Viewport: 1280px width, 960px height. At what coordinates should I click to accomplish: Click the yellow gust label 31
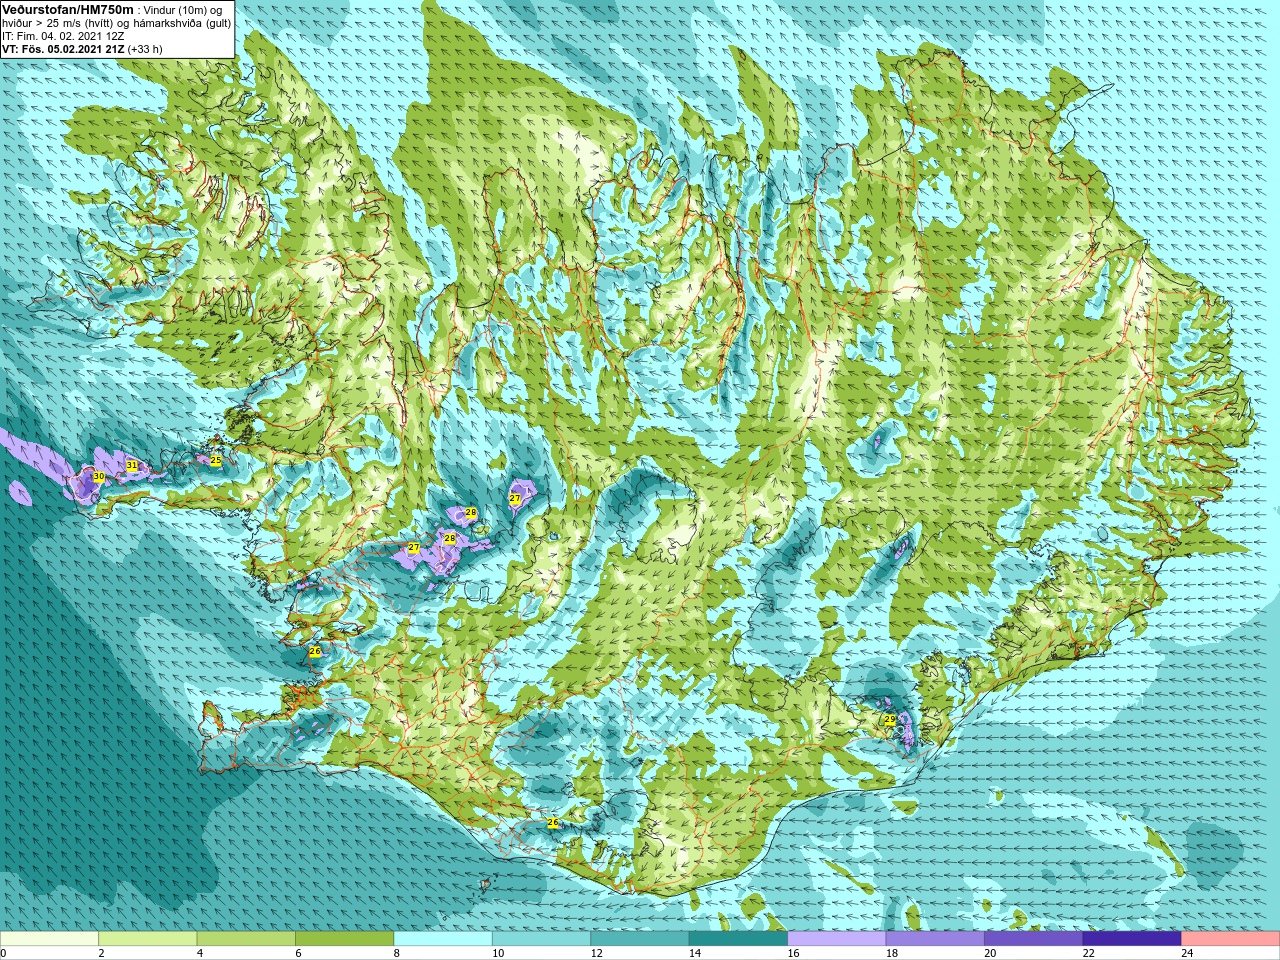tap(132, 466)
